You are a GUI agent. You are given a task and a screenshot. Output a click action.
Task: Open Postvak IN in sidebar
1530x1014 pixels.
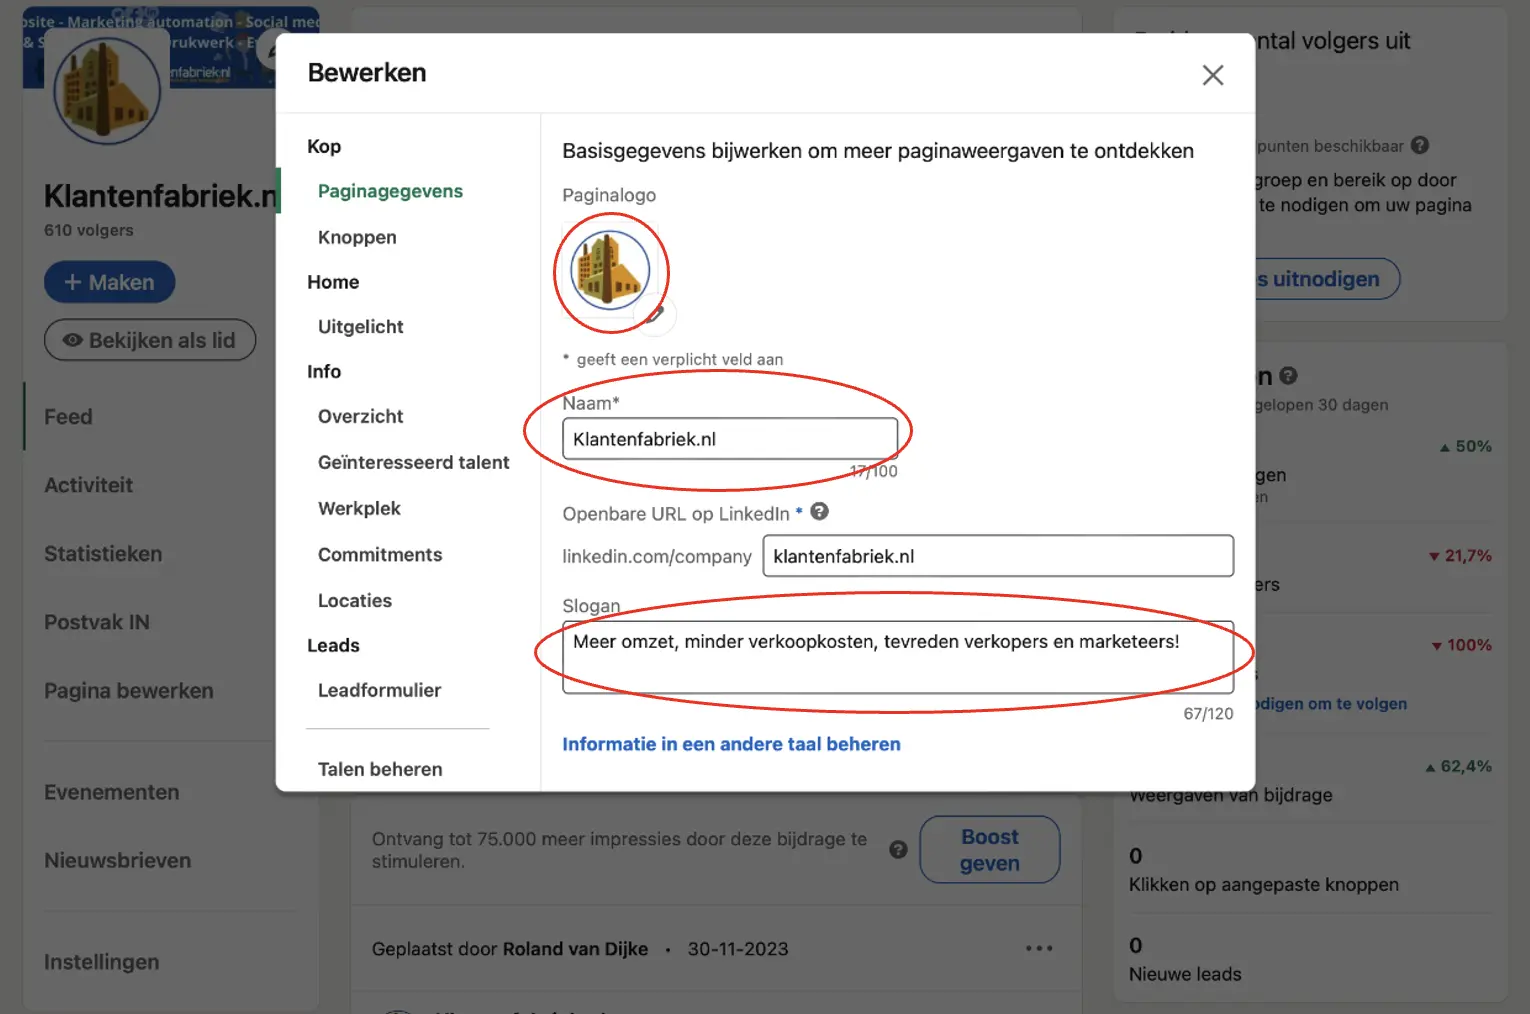point(97,622)
